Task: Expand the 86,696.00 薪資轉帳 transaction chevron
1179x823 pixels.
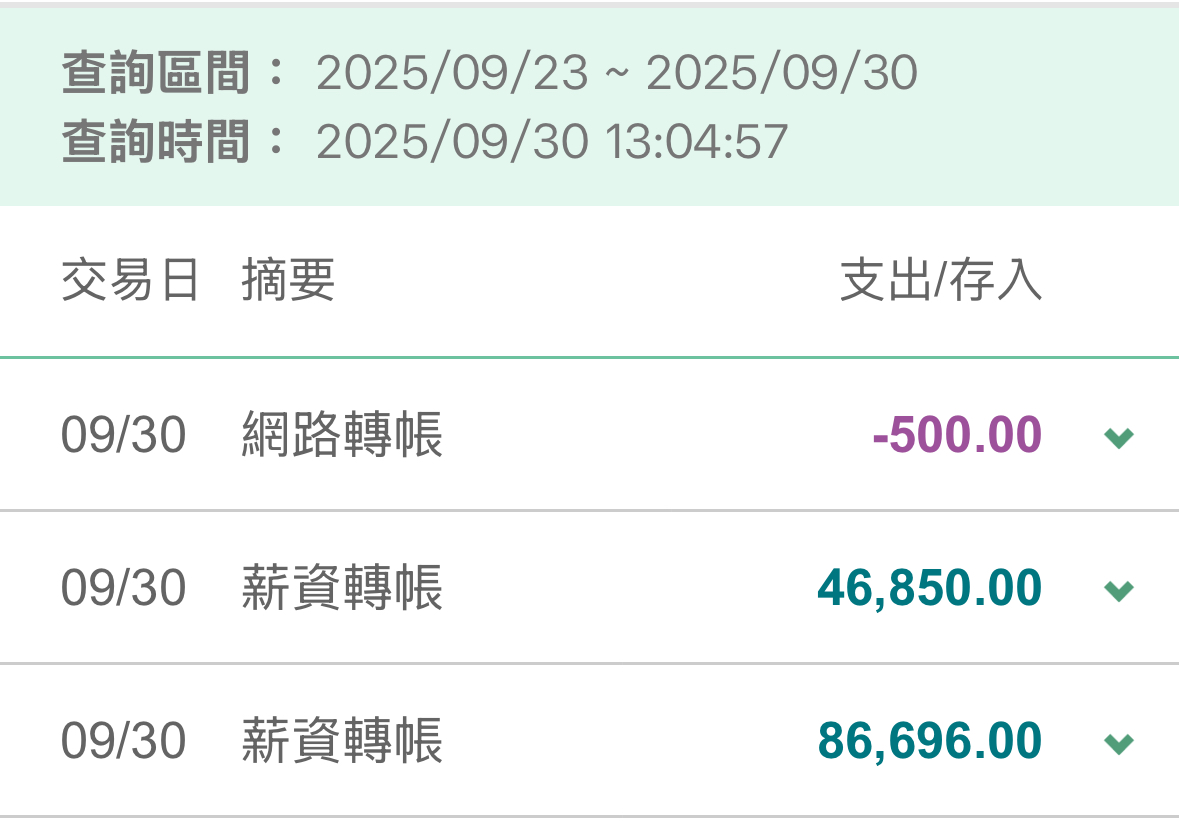Action: pyautogui.click(x=1118, y=743)
